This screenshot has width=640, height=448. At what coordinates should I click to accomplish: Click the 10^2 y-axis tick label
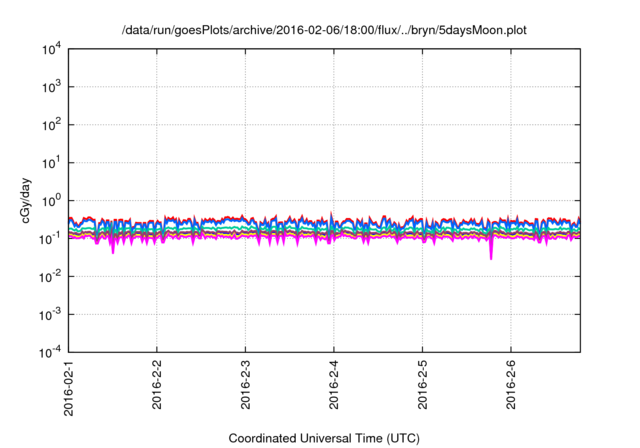point(52,125)
